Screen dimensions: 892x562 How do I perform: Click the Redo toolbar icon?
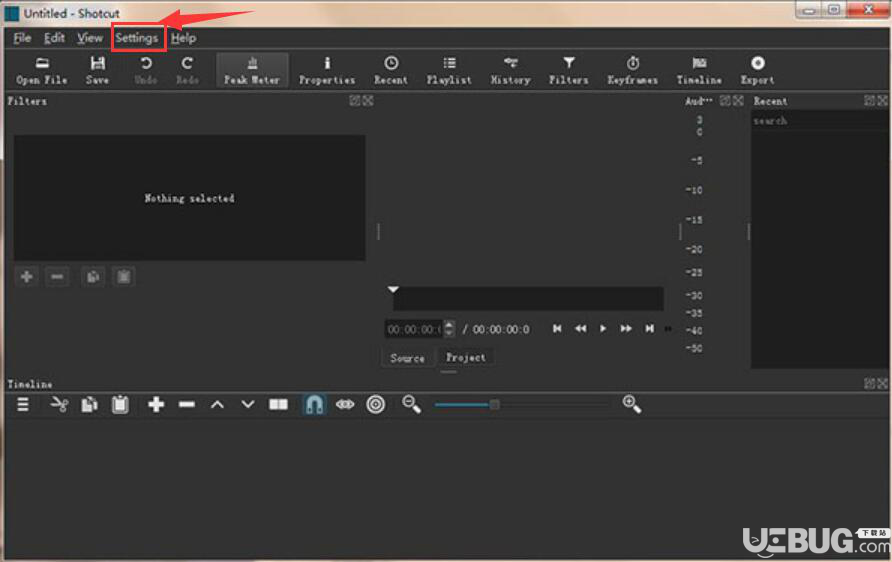pos(187,71)
